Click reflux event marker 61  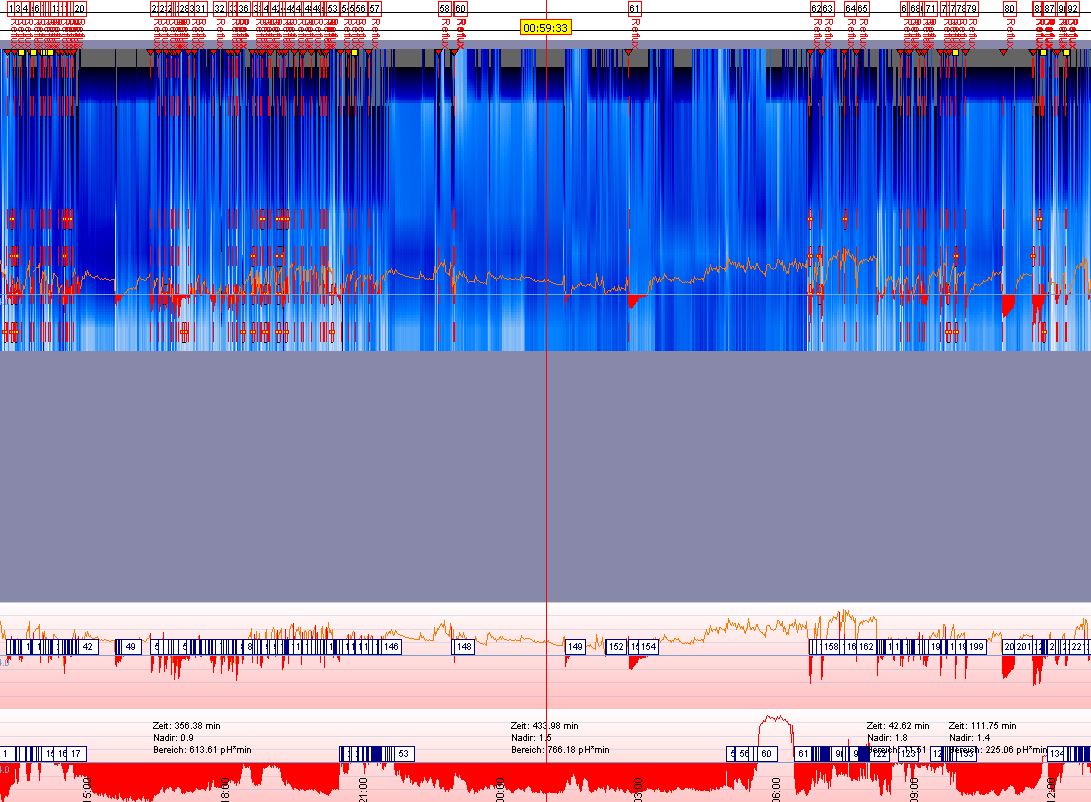tap(634, 8)
